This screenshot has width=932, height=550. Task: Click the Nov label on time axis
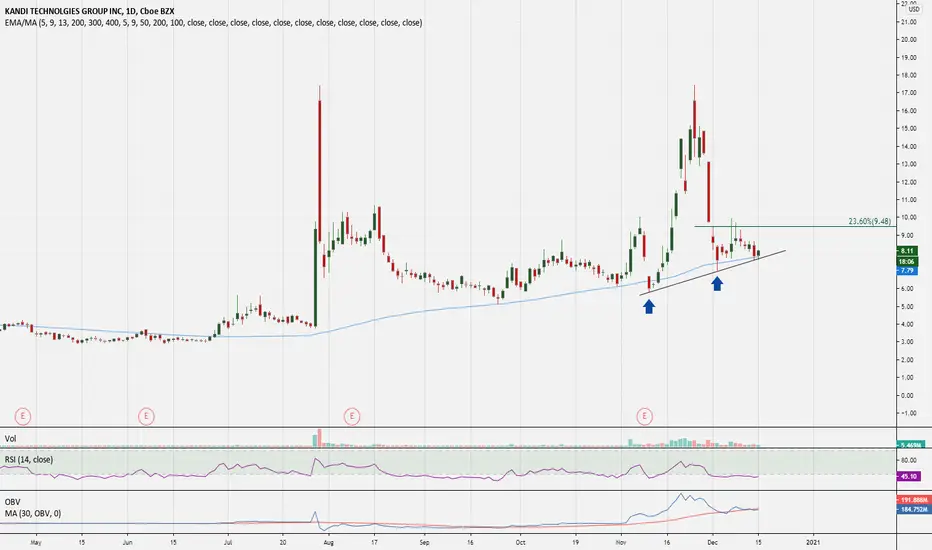pos(621,542)
